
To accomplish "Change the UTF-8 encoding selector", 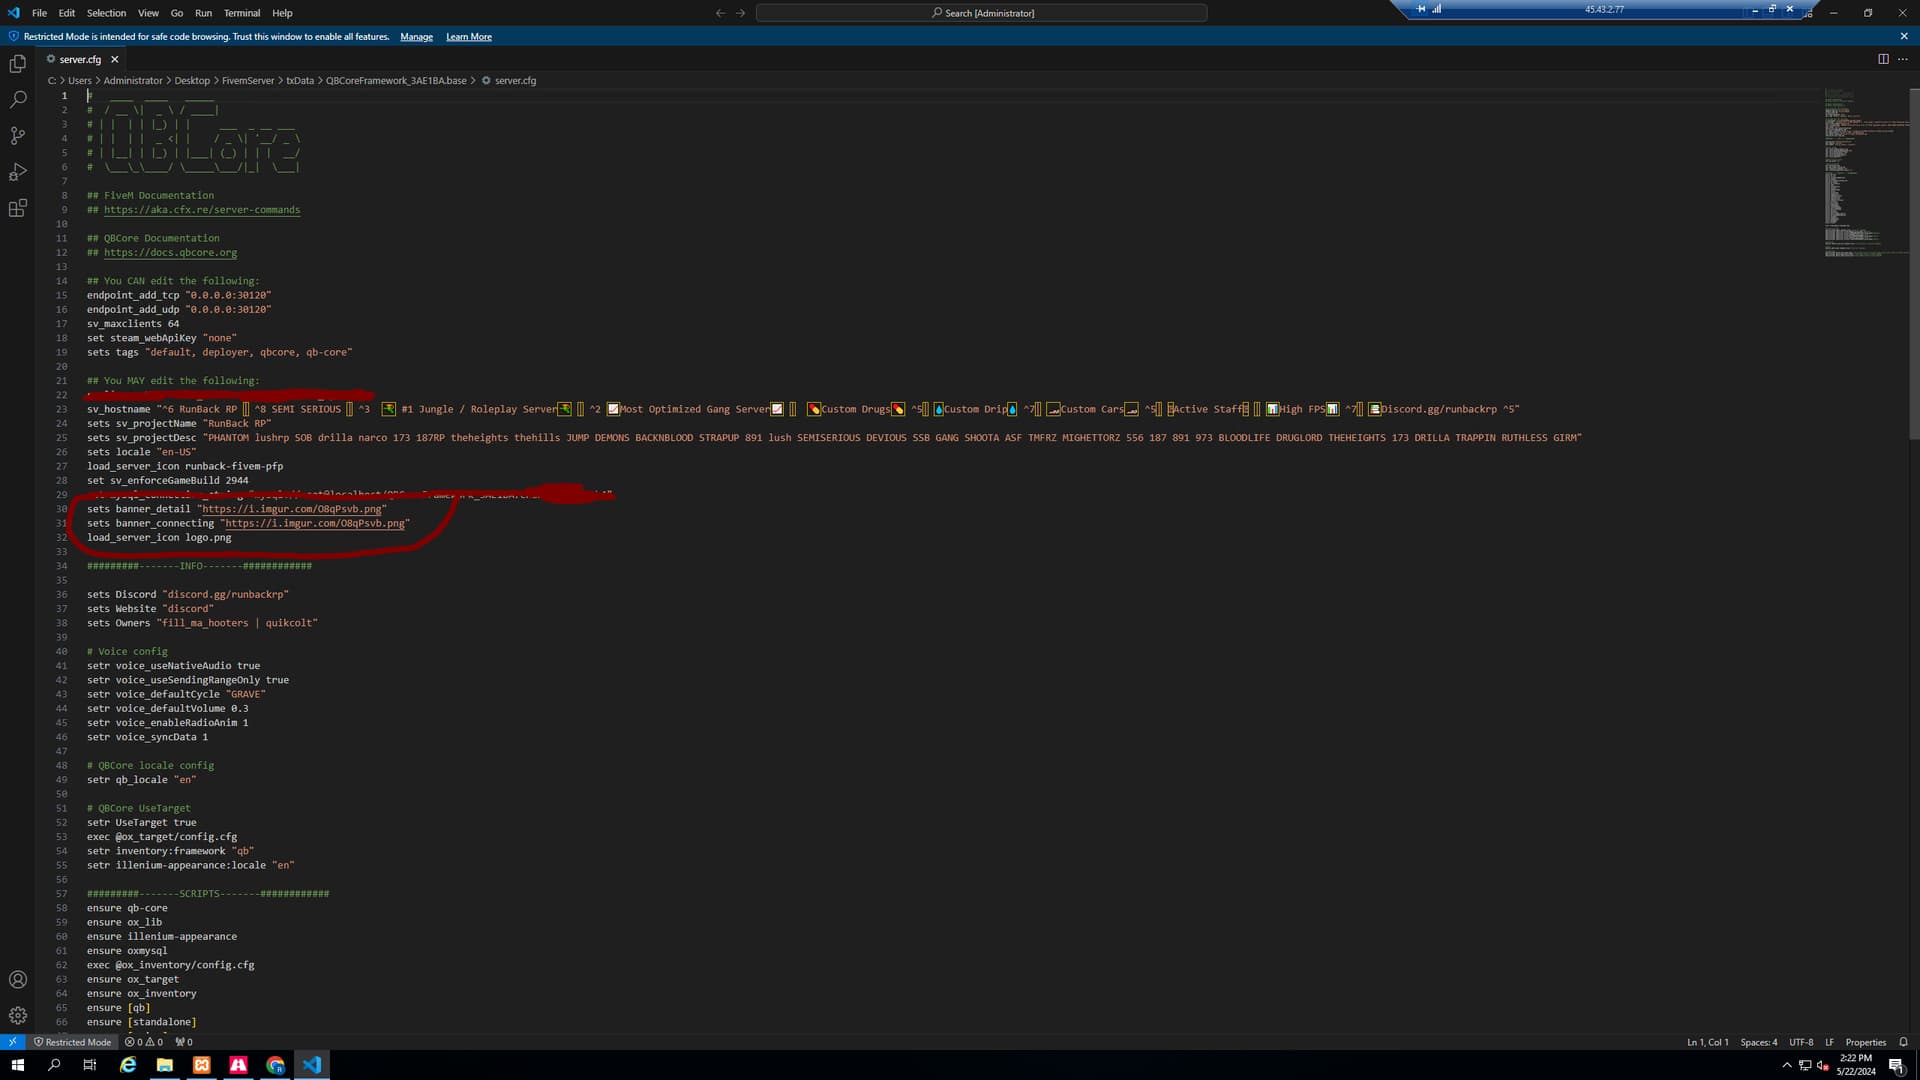I will (1801, 1042).
